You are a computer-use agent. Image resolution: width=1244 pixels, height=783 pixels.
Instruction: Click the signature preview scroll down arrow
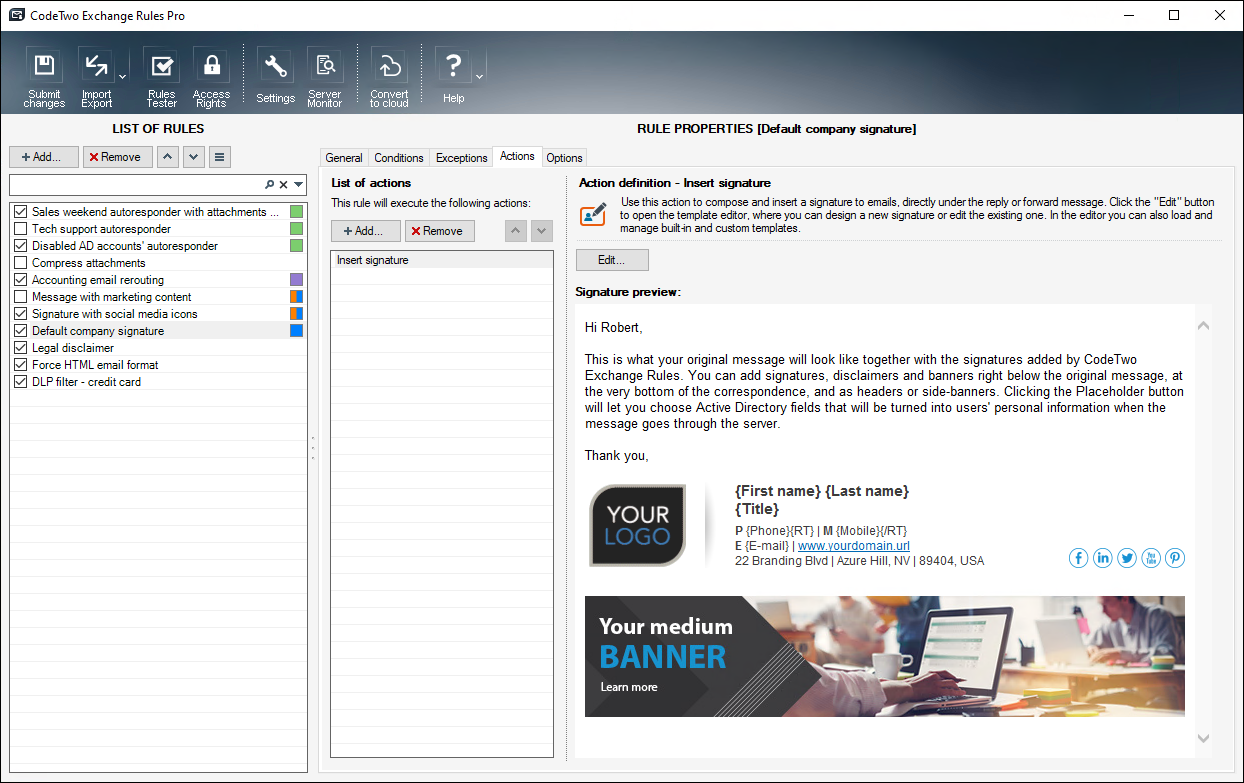[1203, 739]
